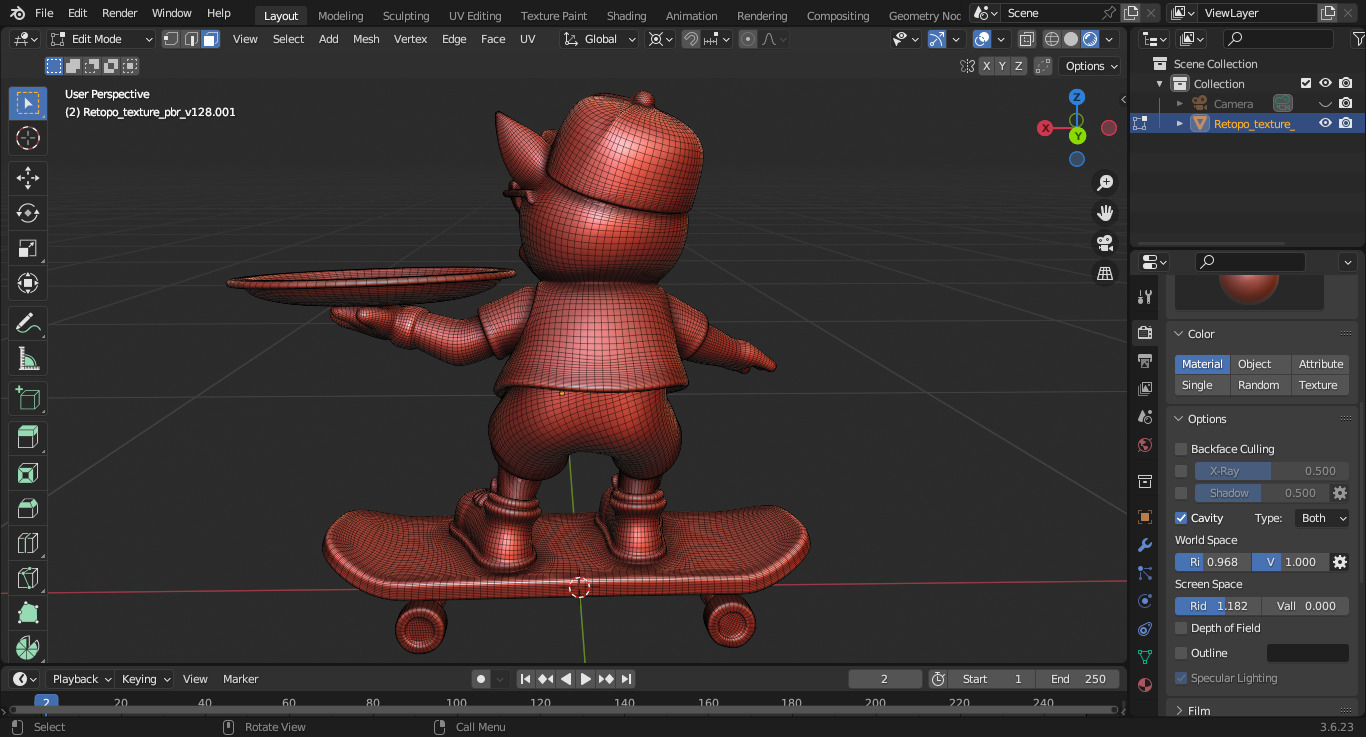Open the Modifiers properties tab wrench
Image resolution: width=1366 pixels, height=737 pixels.
click(x=1145, y=545)
